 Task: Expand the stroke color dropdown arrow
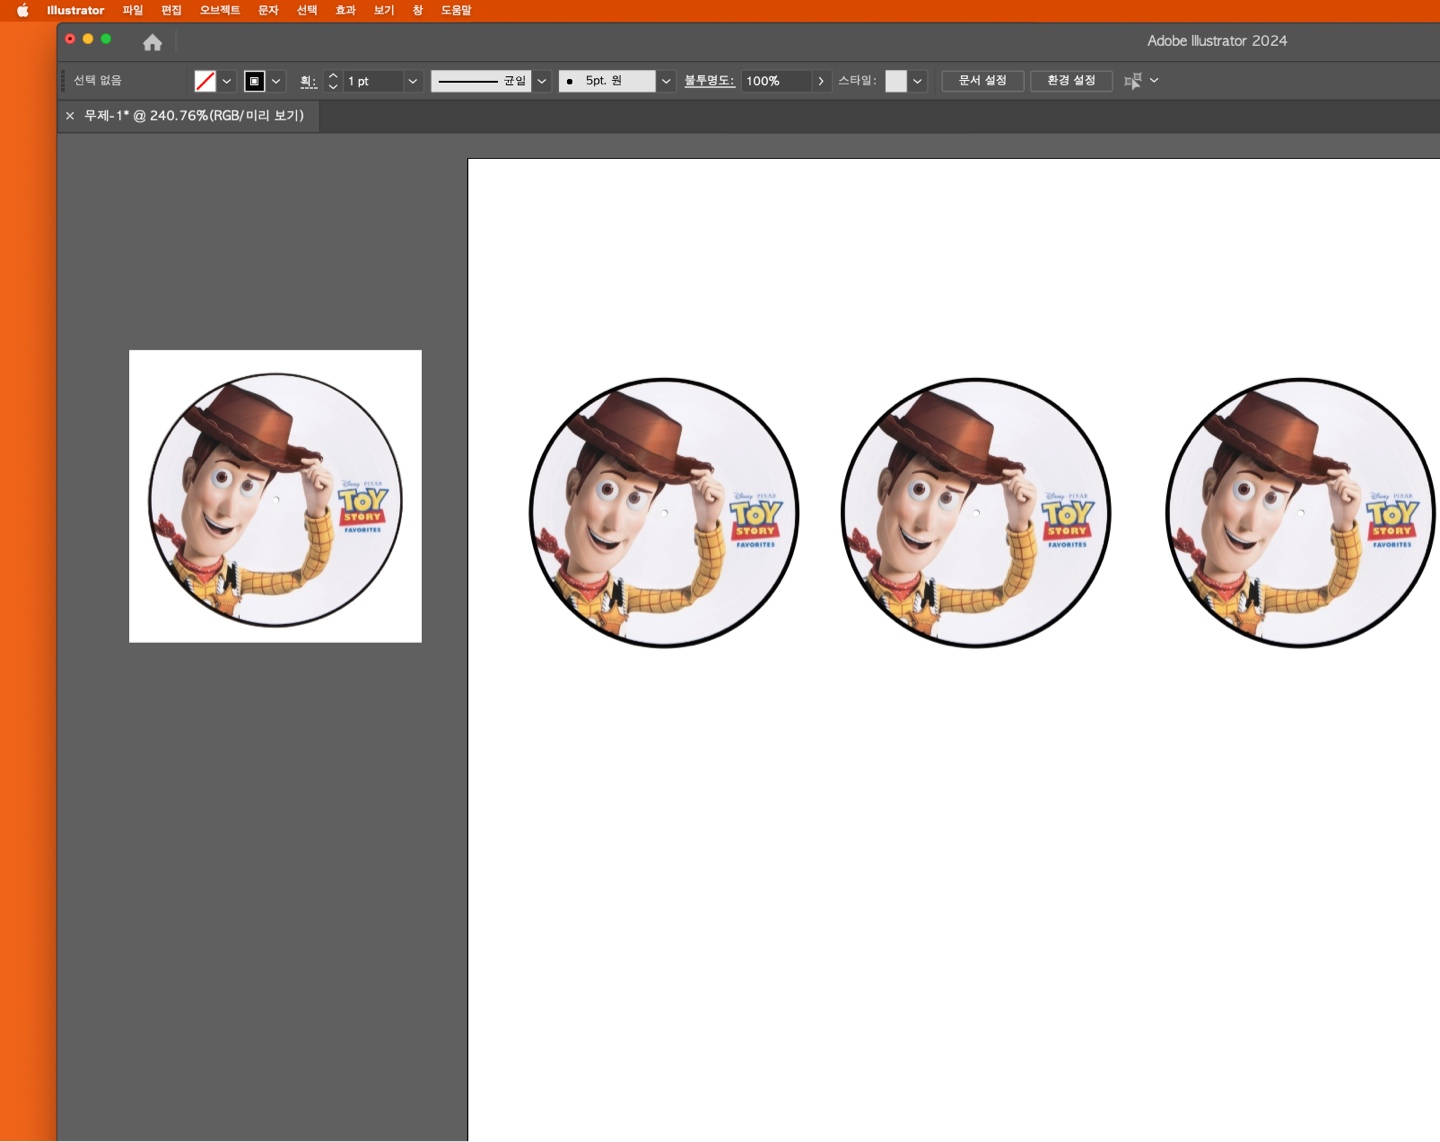click(277, 81)
